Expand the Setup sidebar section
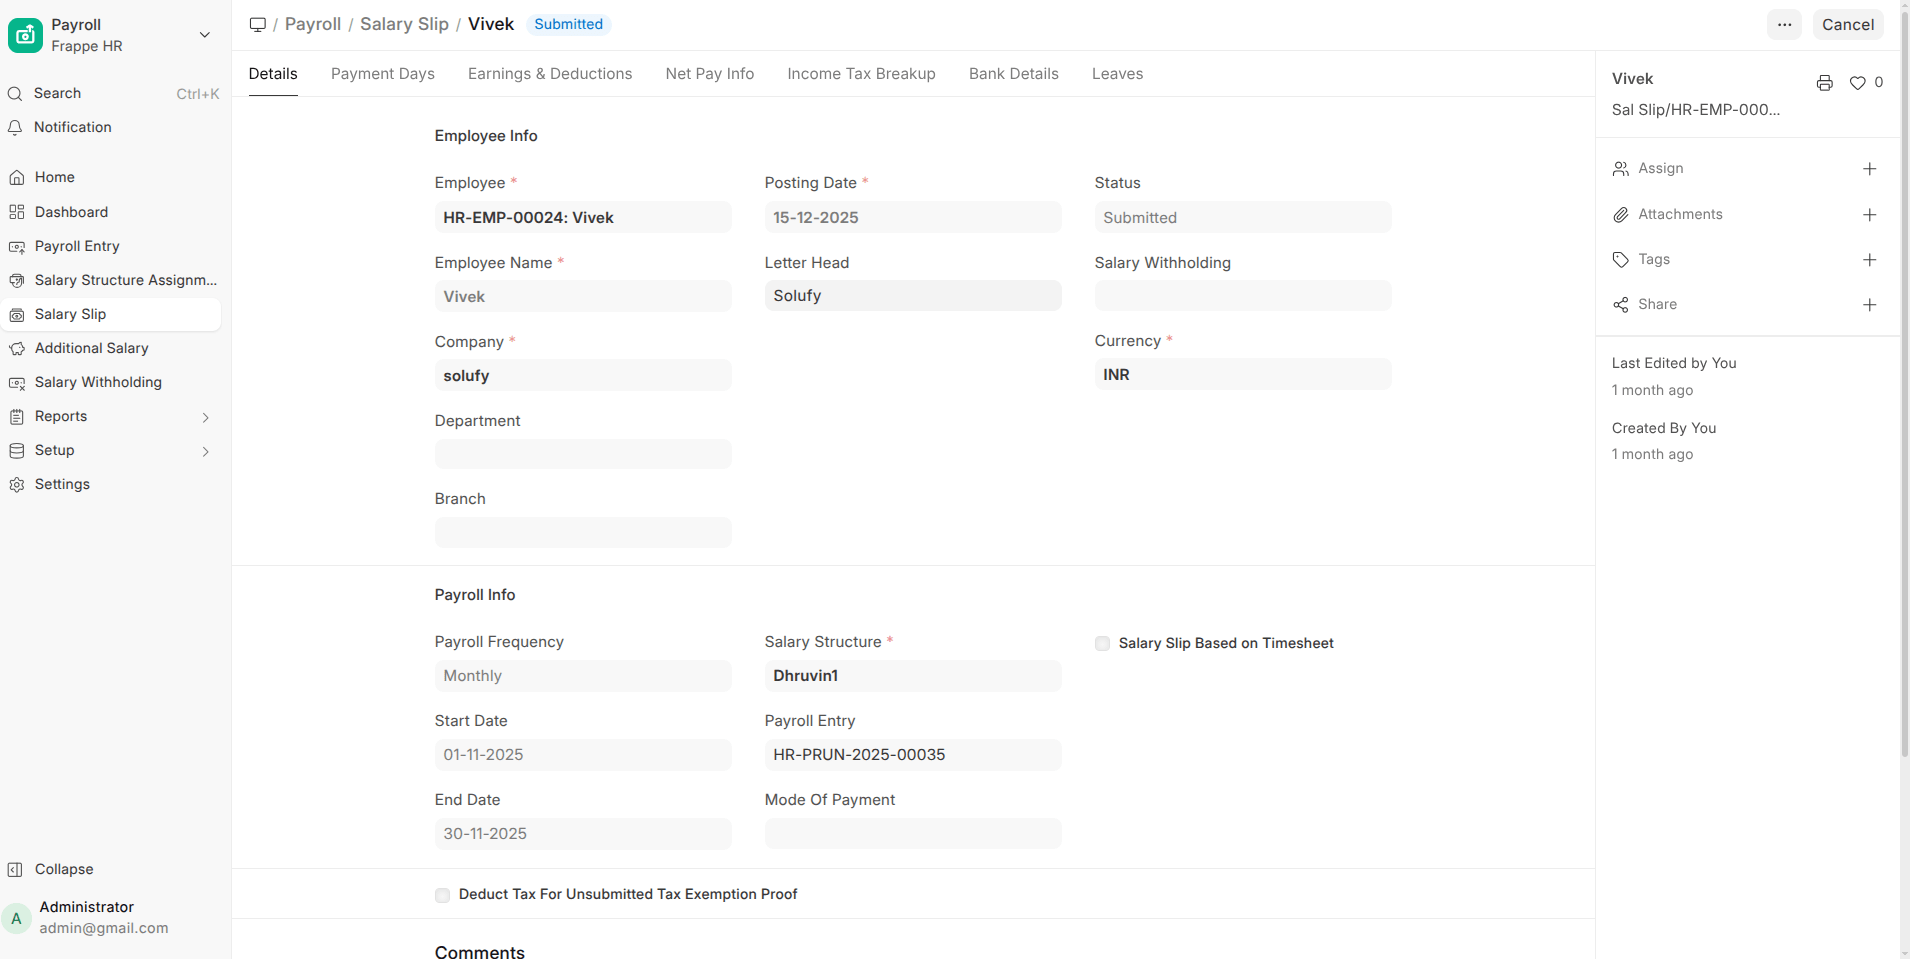1910x959 pixels. [205, 451]
